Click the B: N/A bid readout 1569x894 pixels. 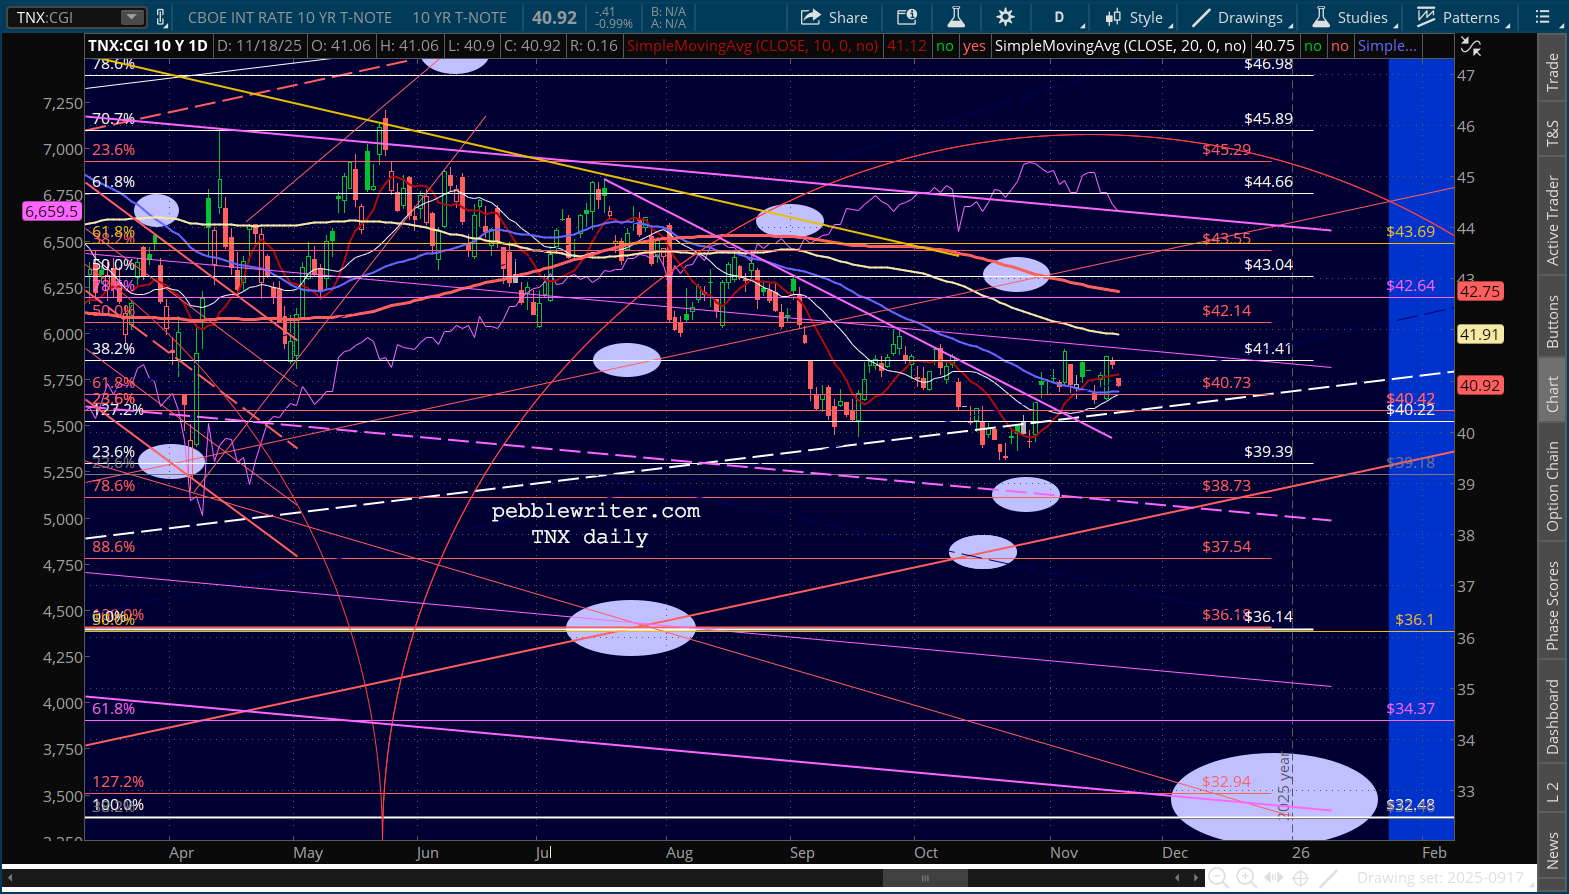(x=668, y=12)
